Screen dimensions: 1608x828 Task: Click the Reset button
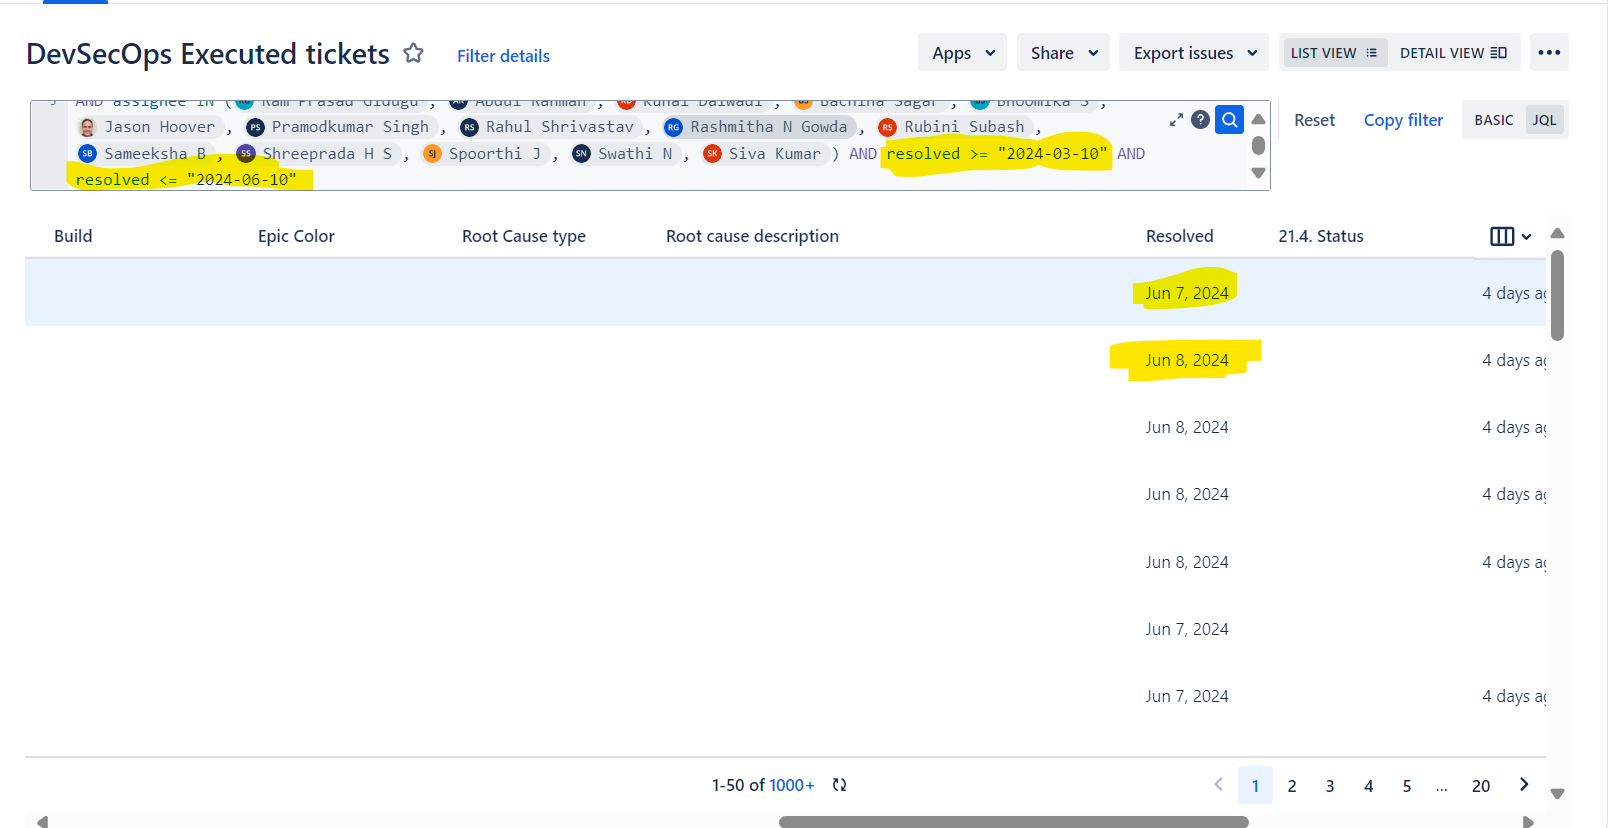pos(1314,120)
